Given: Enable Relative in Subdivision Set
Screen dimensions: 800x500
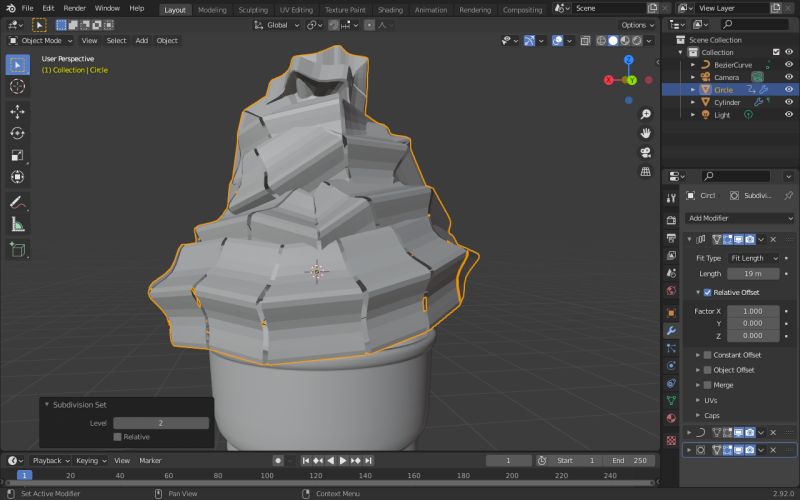Looking at the screenshot, I should pyautogui.click(x=117, y=437).
